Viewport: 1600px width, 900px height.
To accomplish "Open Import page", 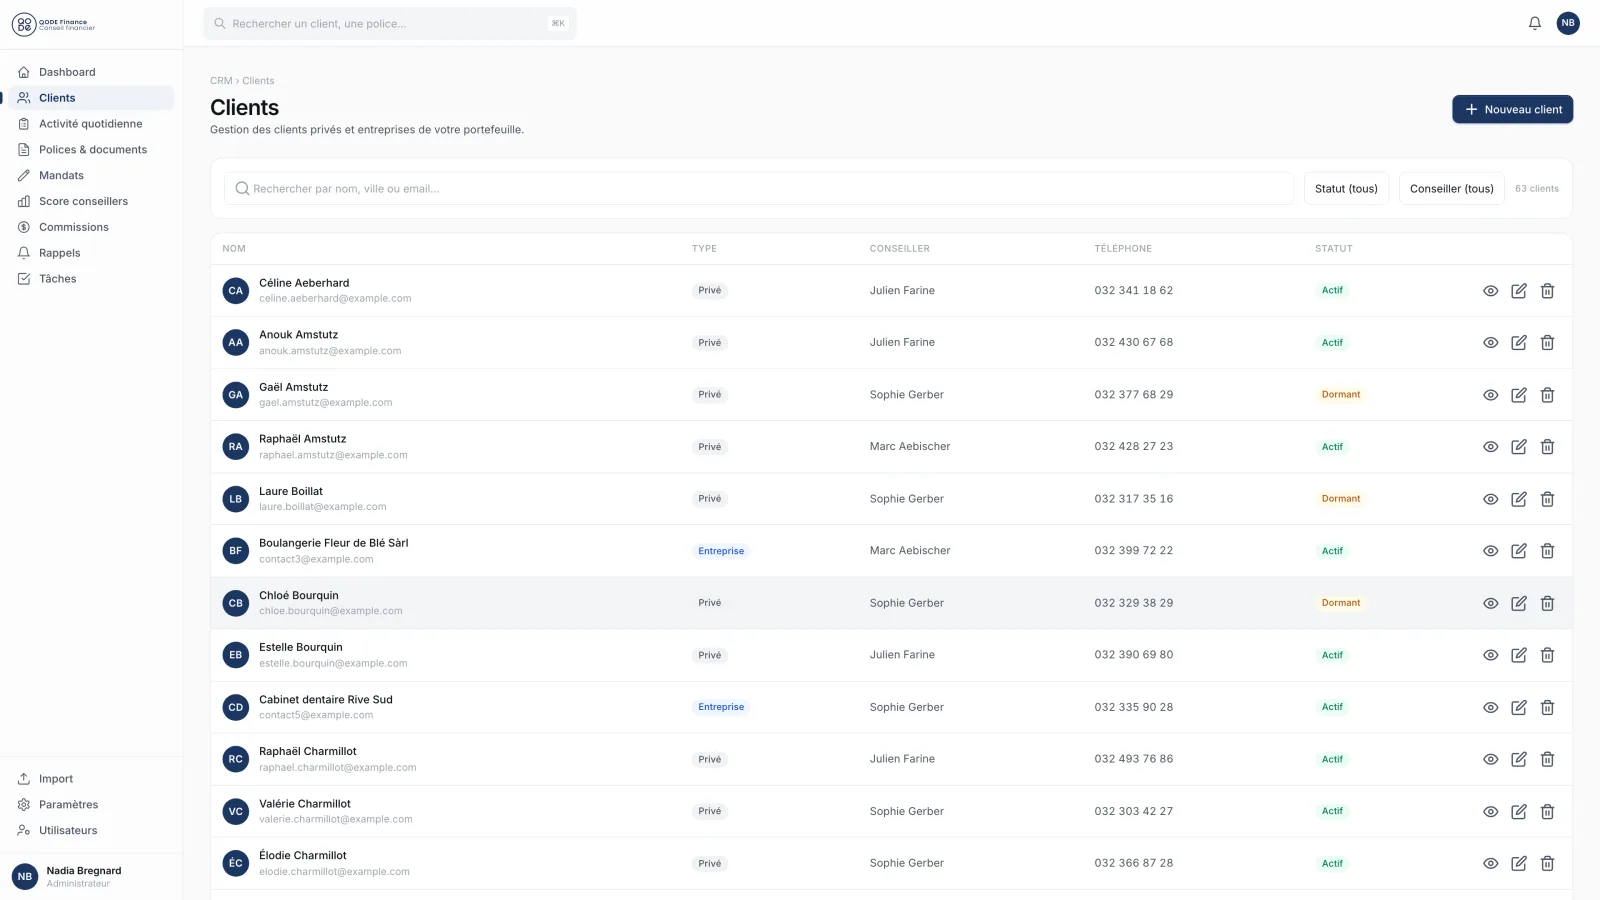I will pos(91,779).
